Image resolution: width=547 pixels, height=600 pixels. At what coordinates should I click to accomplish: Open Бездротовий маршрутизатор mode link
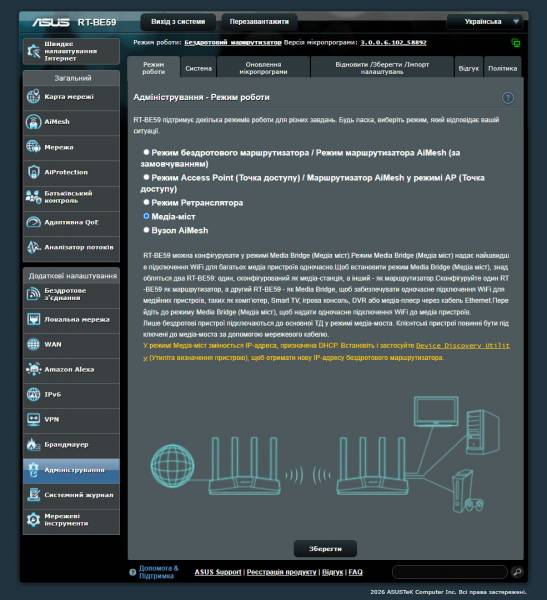click(x=233, y=42)
